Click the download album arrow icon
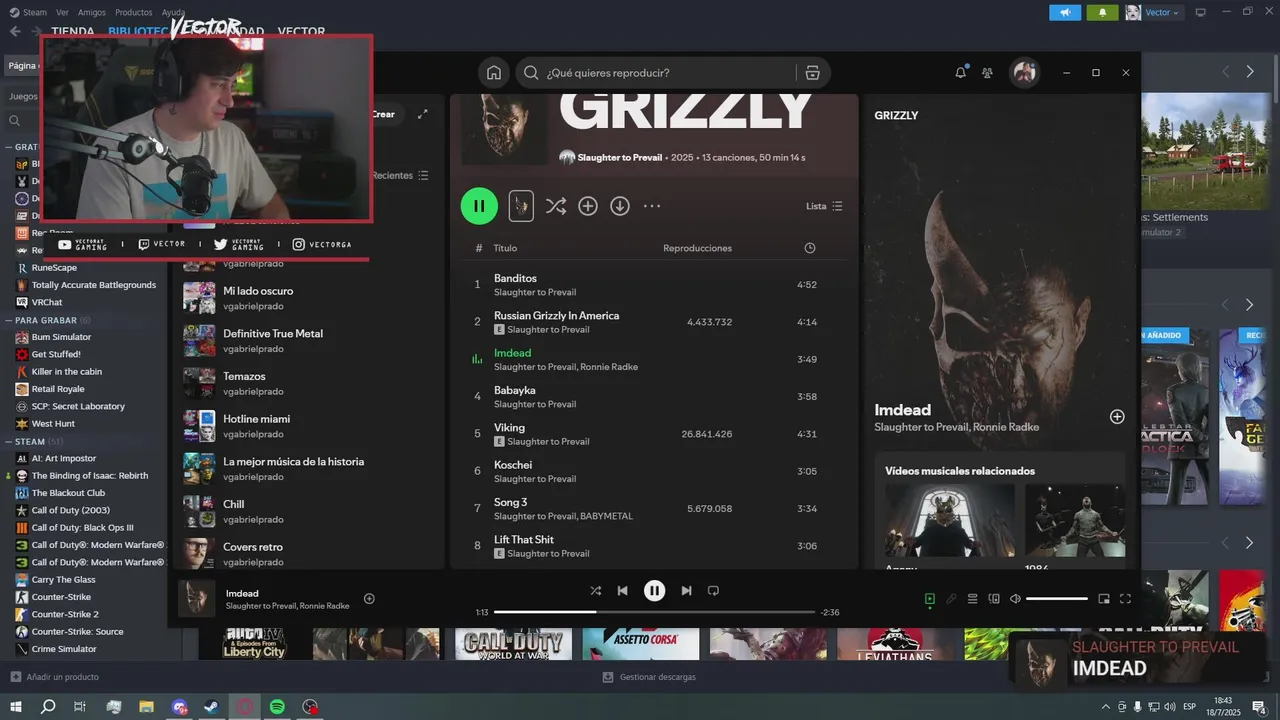The width and height of the screenshot is (1280, 720). click(620, 206)
